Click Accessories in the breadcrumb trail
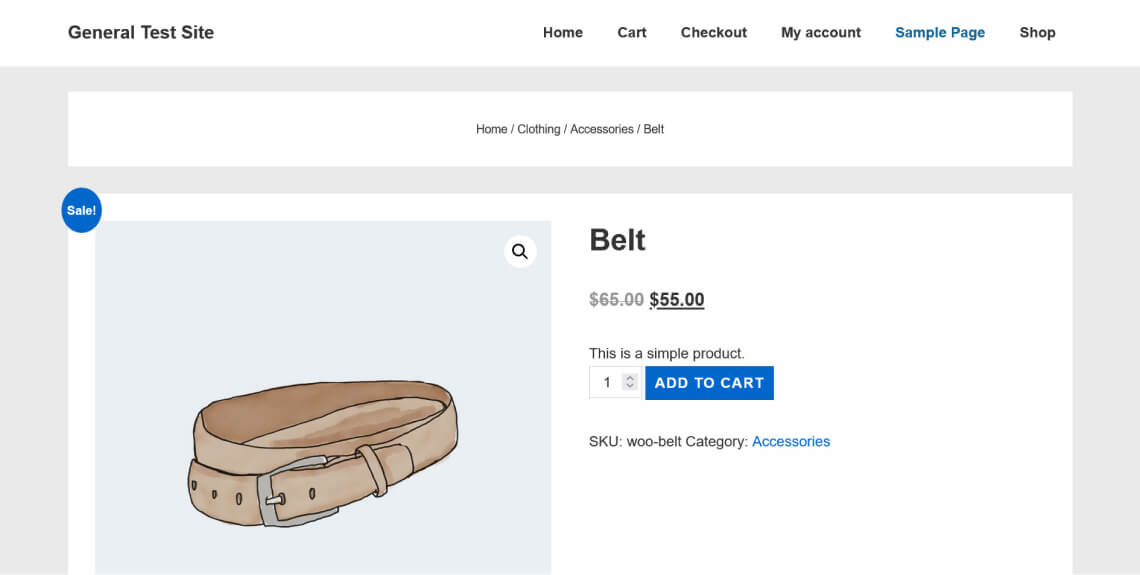1140x575 pixels. click(601, 129)
